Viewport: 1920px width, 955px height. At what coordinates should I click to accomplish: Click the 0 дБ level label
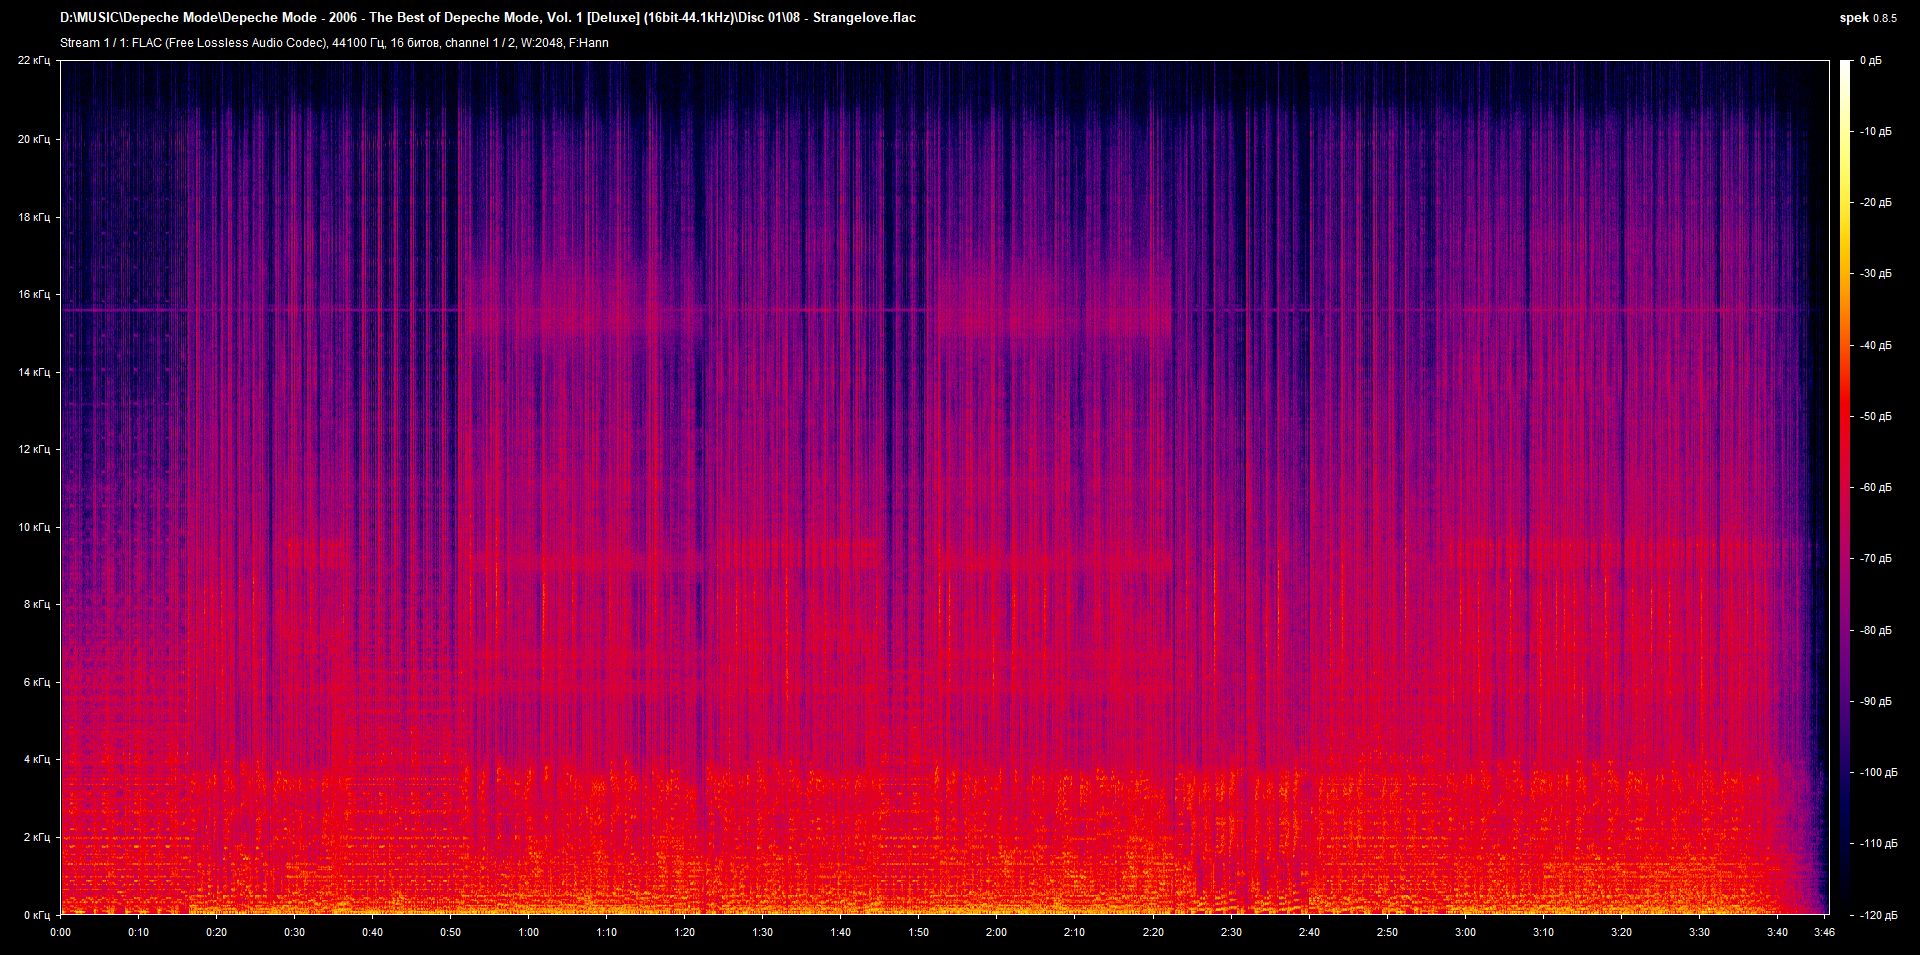tap(1870, 61)
